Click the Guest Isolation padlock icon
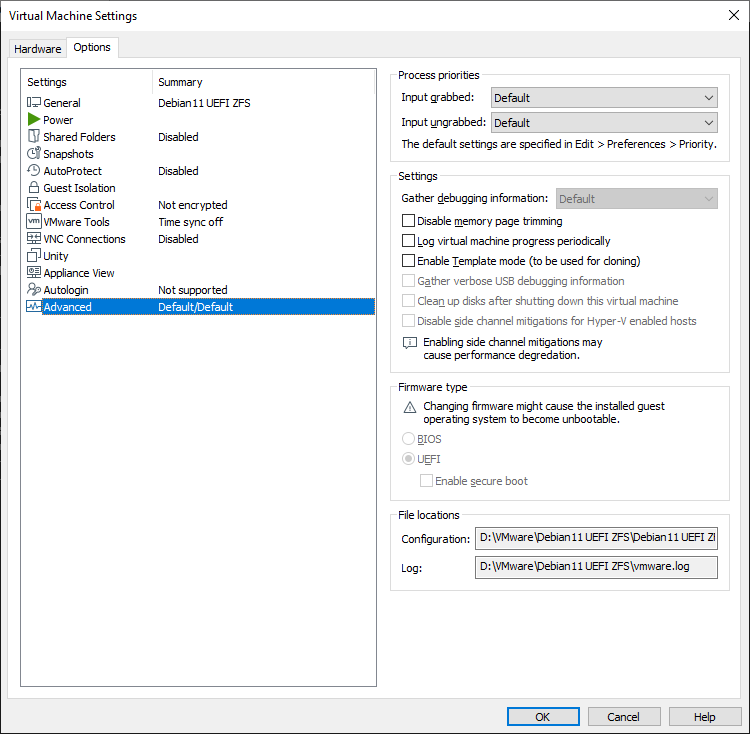This screenshot has height=734, width=750. point(33,187)
